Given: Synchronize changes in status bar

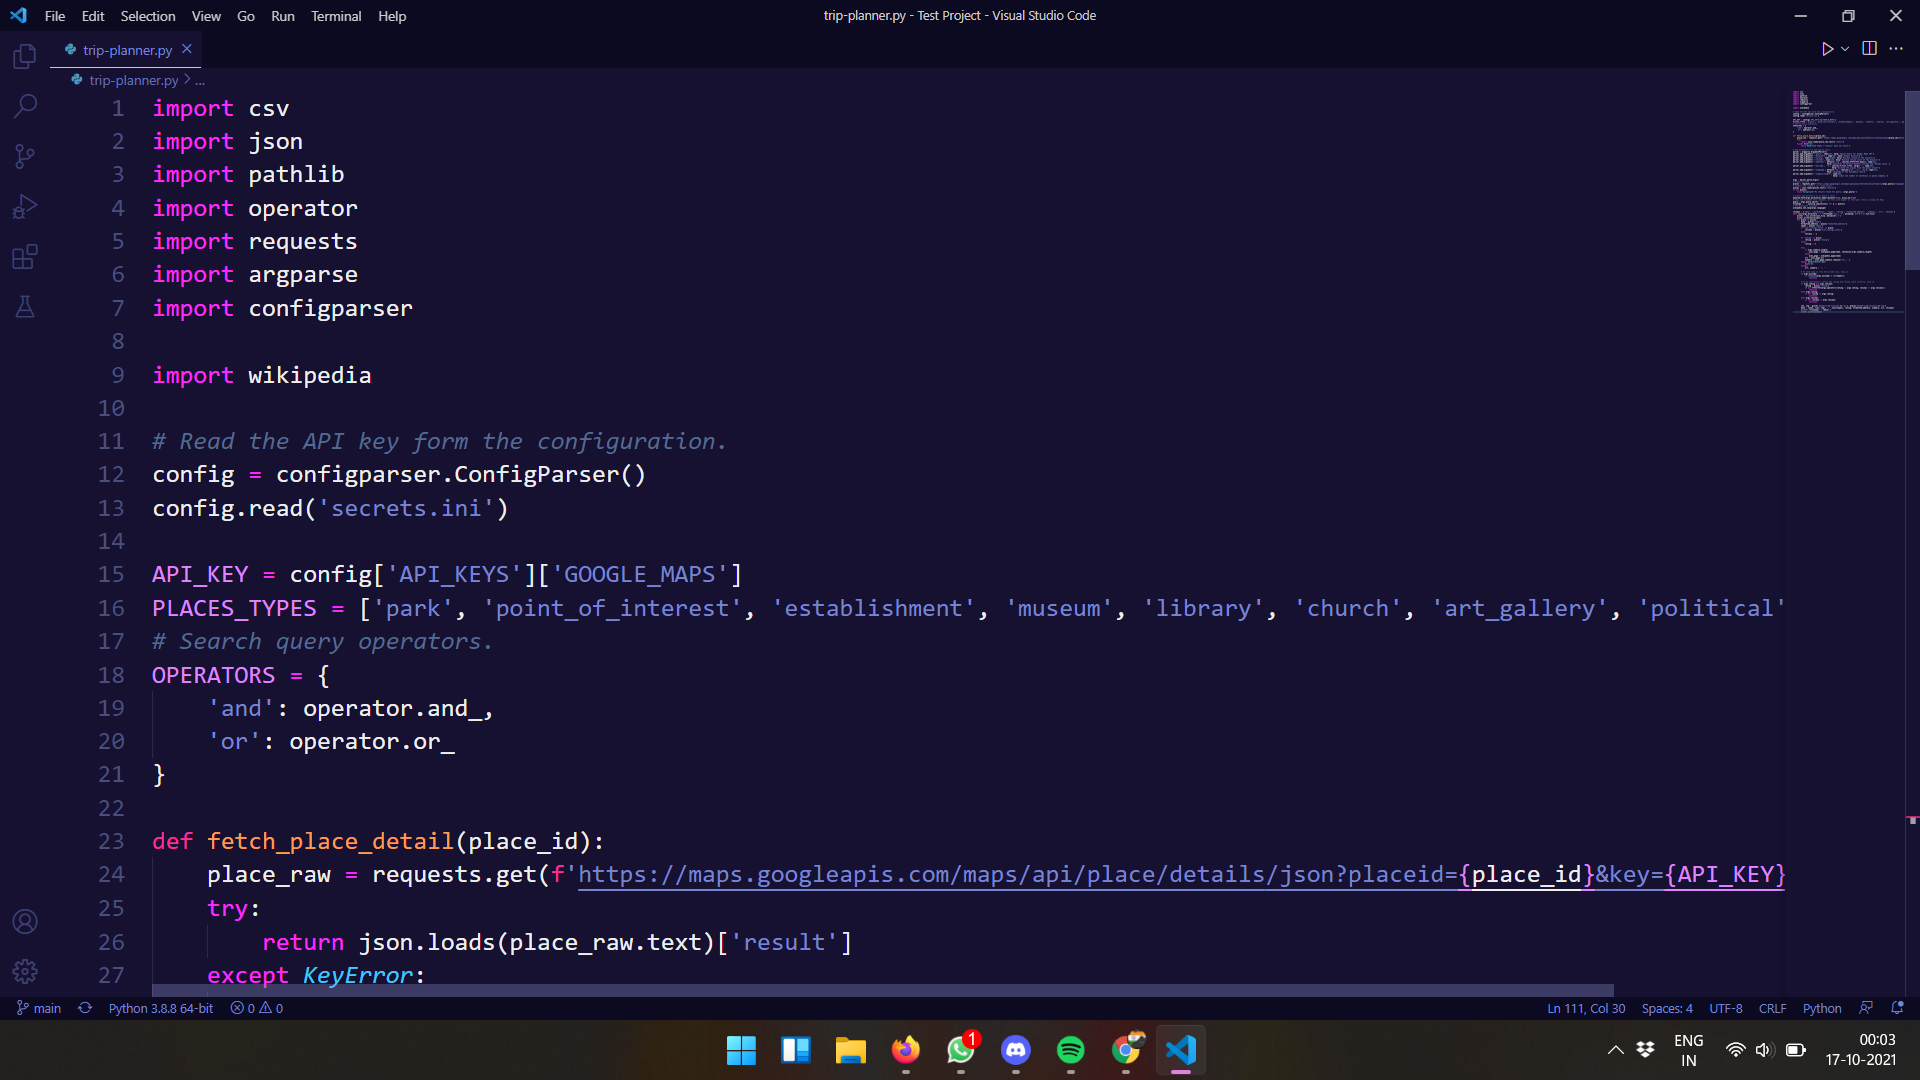Looking at the screenshot, I should click(x=85, y=1008).
